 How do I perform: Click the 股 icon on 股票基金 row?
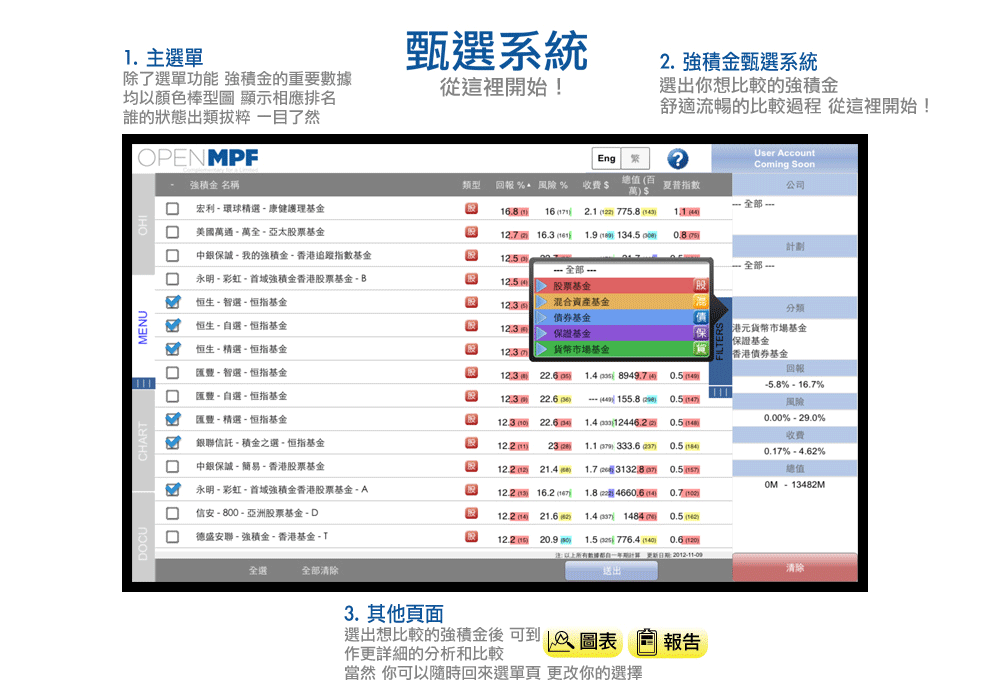tap(701, 286)
